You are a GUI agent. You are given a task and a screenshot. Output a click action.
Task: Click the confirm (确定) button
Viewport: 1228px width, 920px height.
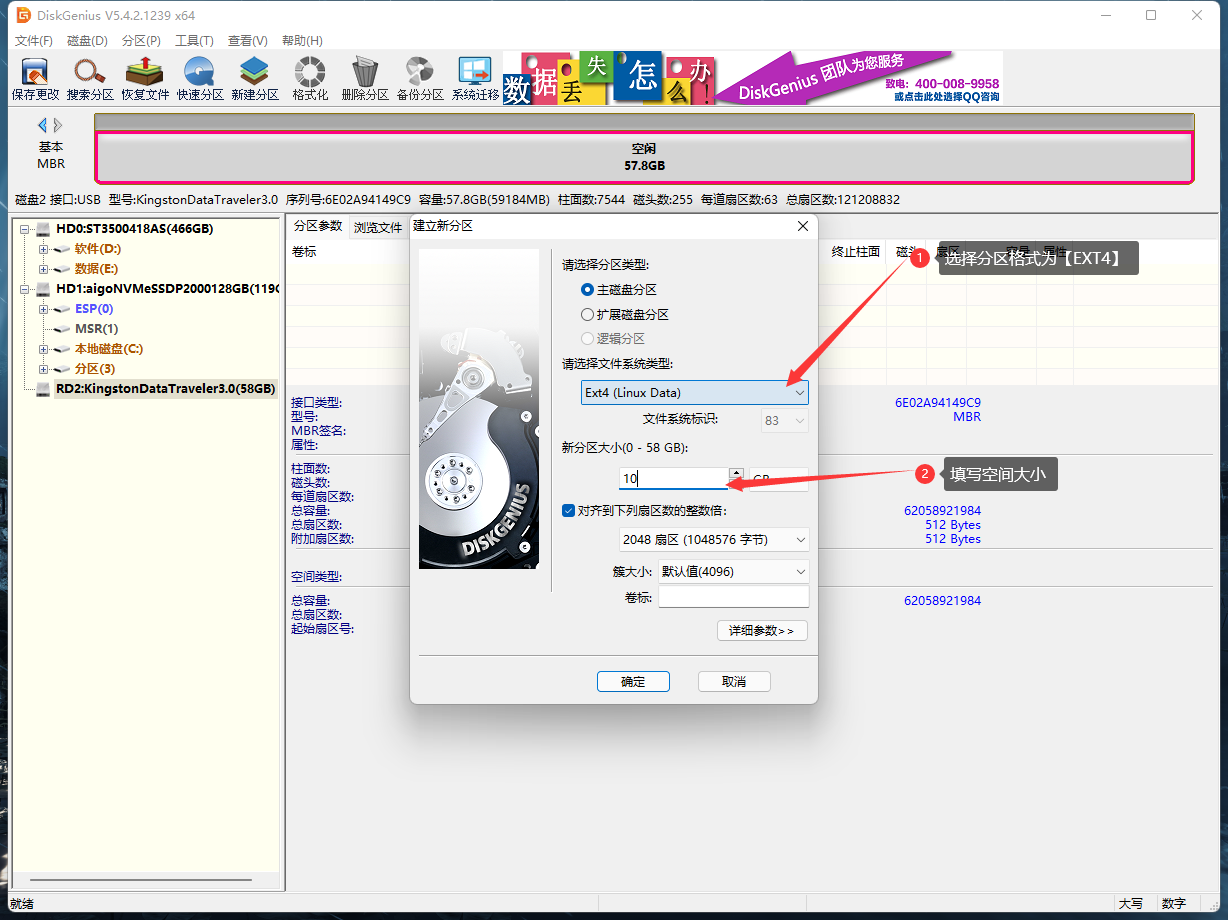tap(633, 682)
